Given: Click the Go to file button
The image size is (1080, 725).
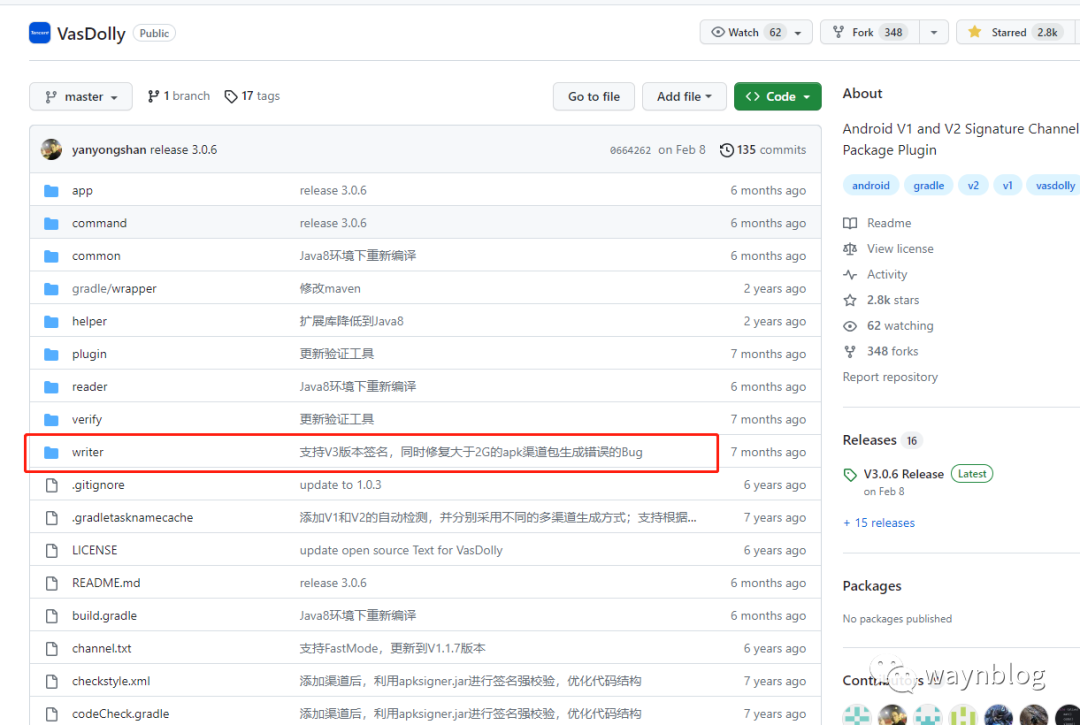Looking at the screenshot, I should (594, 96).
